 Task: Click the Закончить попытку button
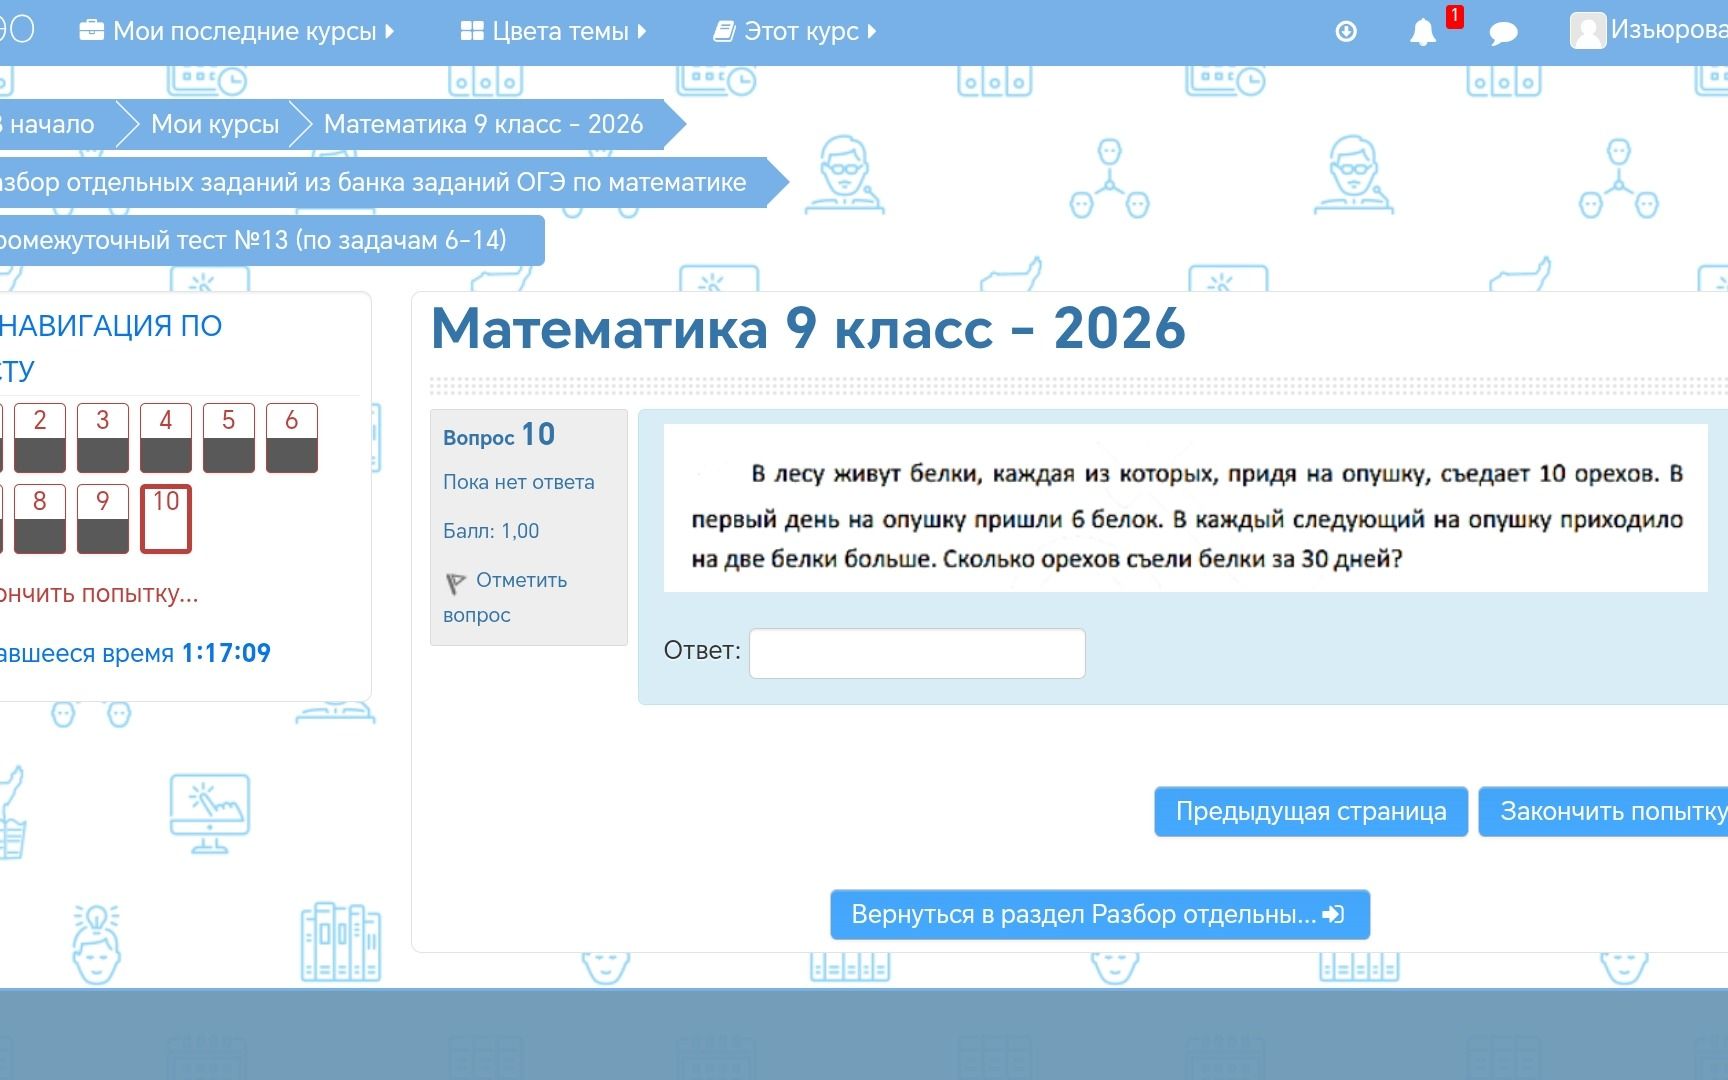[x=1603, y=811]
